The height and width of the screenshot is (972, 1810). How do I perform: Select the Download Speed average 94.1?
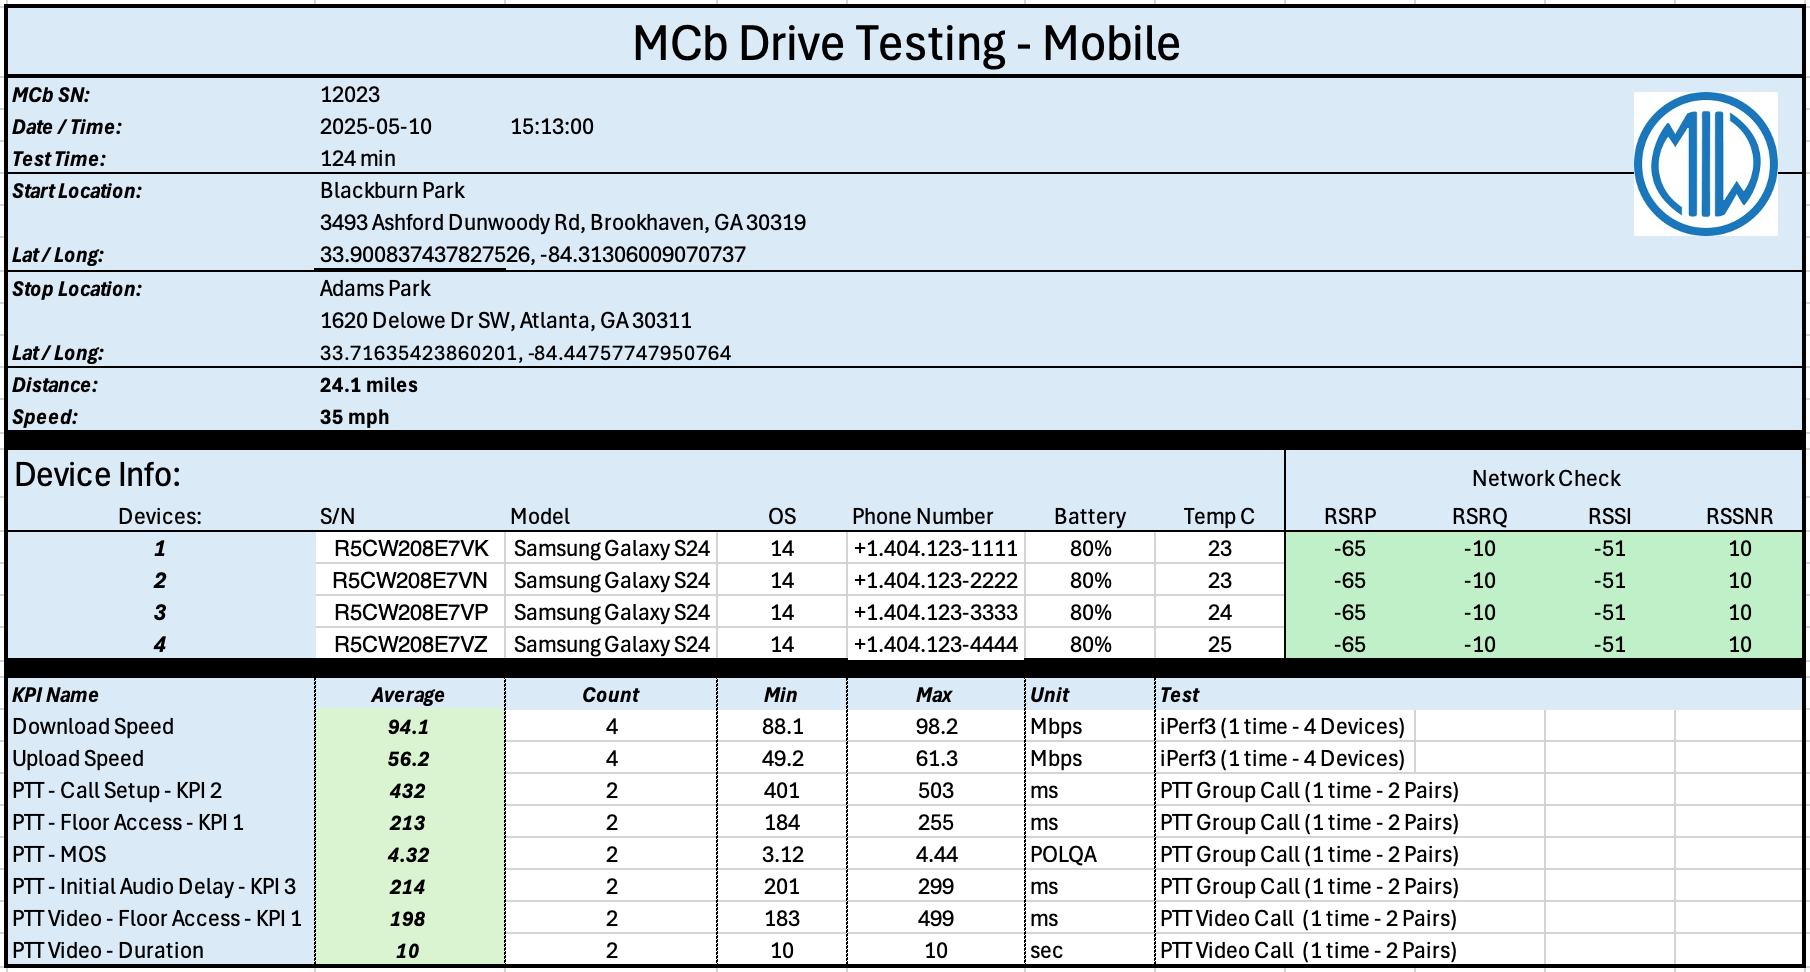(x=408, y=727)
